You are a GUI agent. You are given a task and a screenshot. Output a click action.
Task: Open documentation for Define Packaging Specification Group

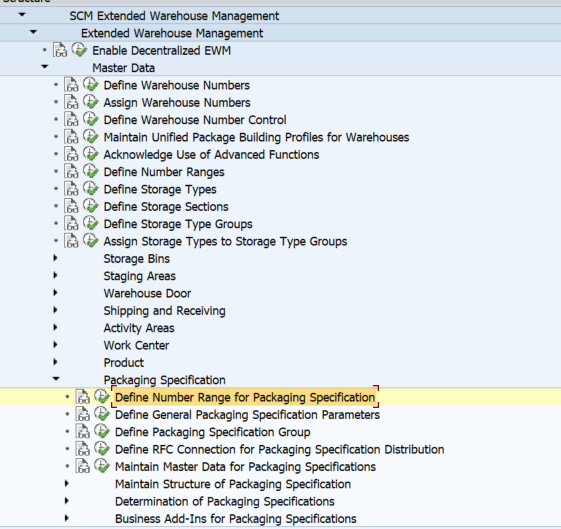(83, 432)
